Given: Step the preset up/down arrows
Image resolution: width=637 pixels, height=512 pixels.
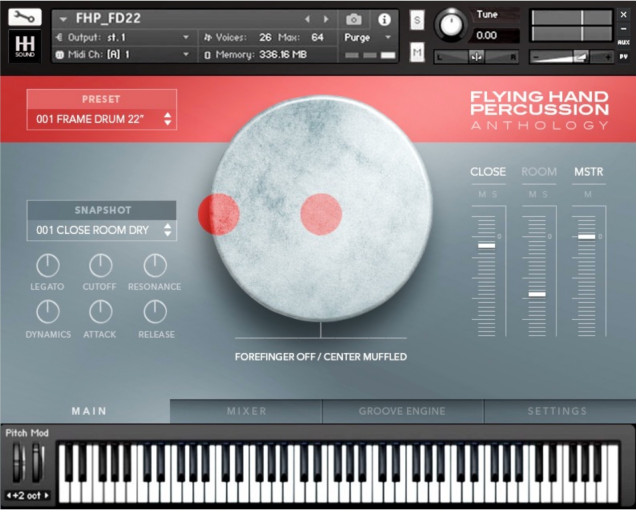Looking at the screenshot, I should [x=167, y=119].
